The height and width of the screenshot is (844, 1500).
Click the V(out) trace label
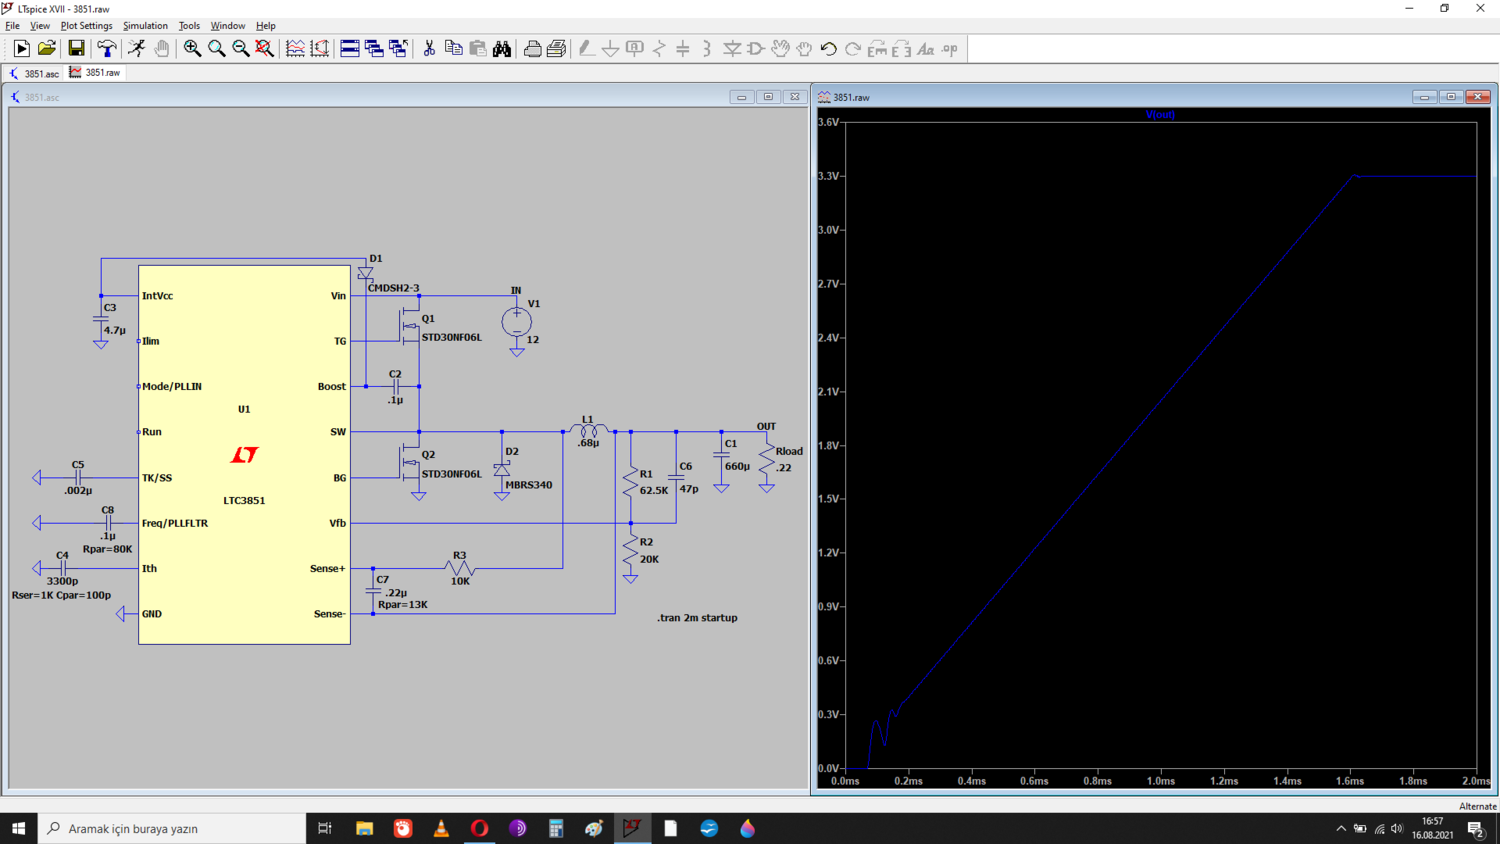[1160, 115]
